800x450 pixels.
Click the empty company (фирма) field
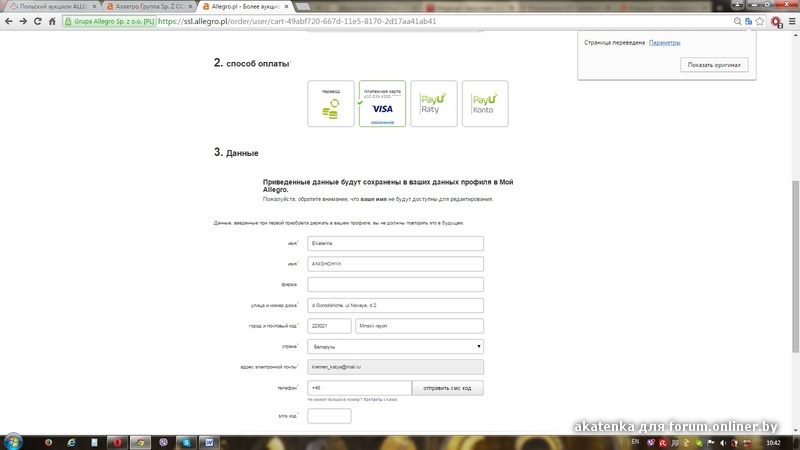(395, 284)
